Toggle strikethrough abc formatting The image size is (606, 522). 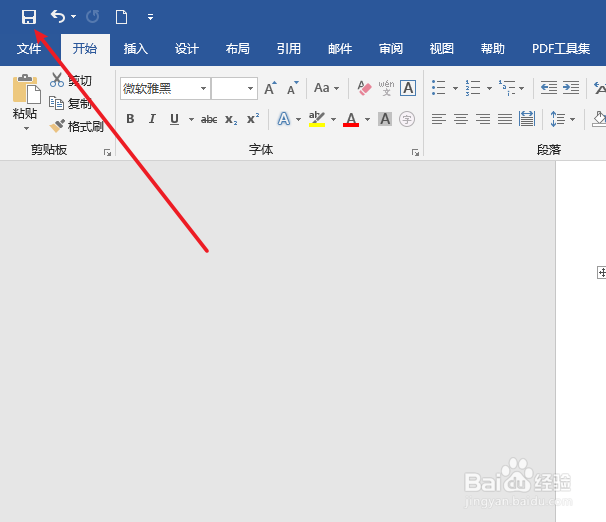(x=209, y=119)
